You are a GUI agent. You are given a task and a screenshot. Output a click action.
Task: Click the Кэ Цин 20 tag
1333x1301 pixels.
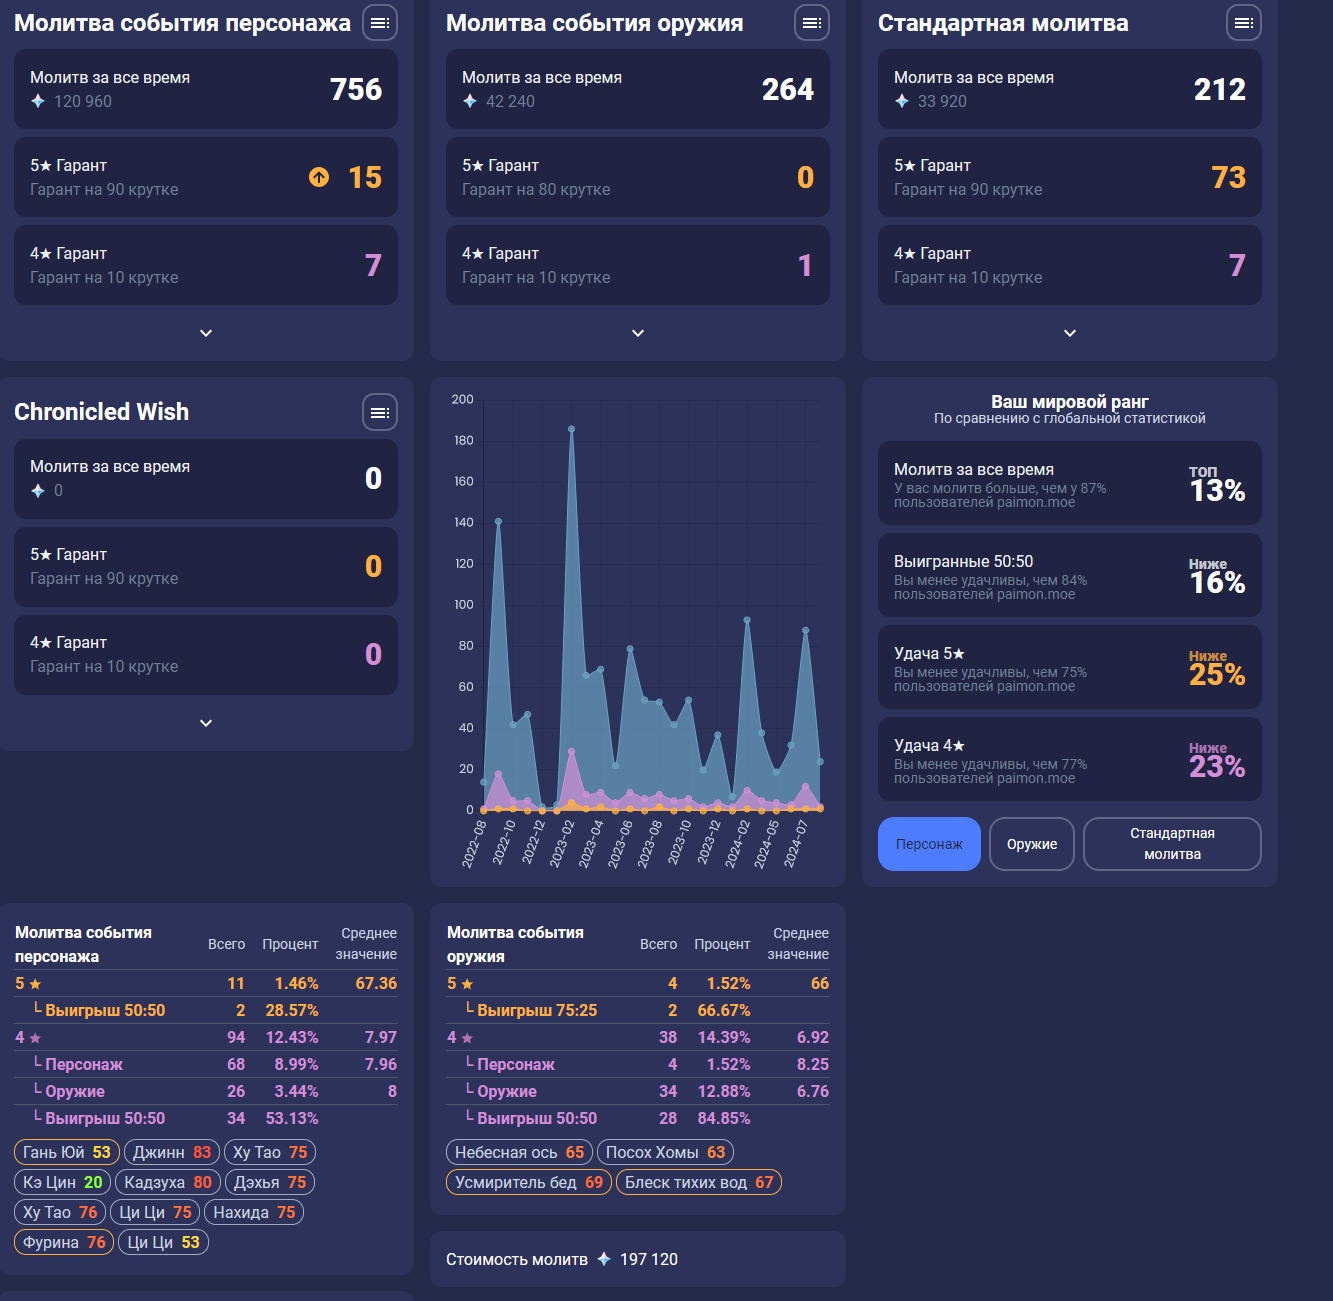click(x=63, y=1182)
